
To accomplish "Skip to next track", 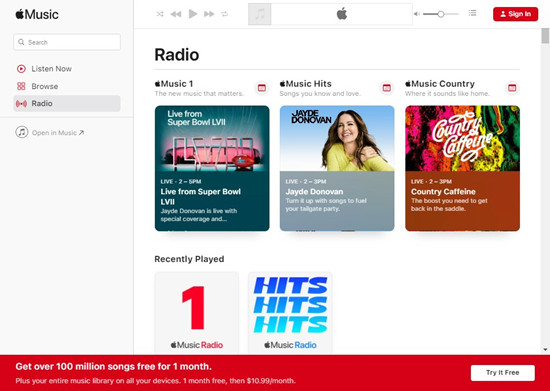I will pos(209,14).
